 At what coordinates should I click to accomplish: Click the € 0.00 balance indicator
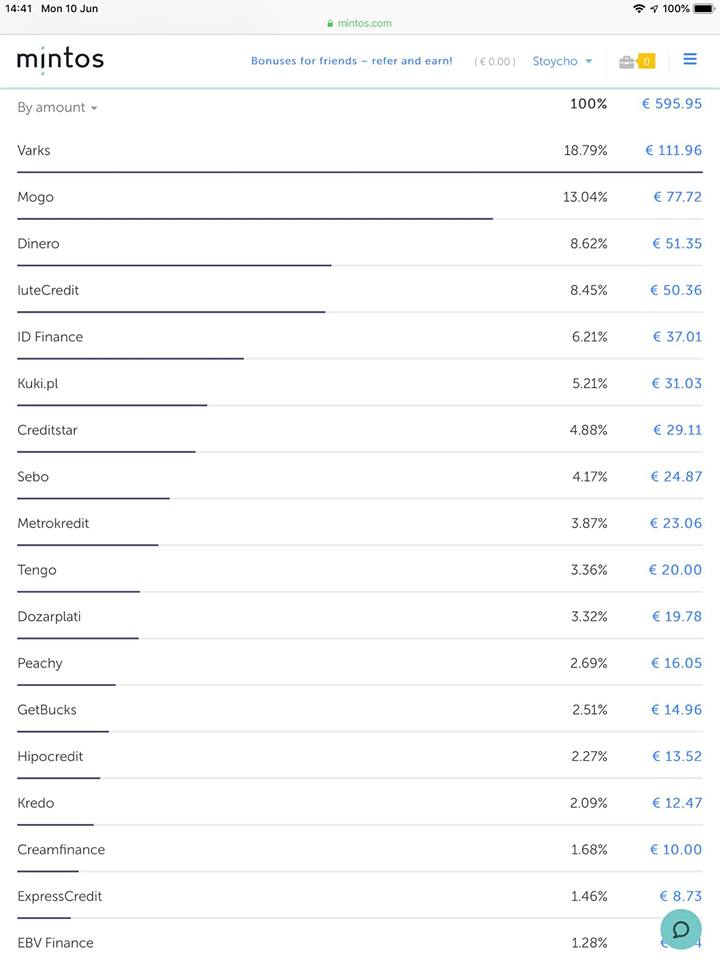click(495, 62)
